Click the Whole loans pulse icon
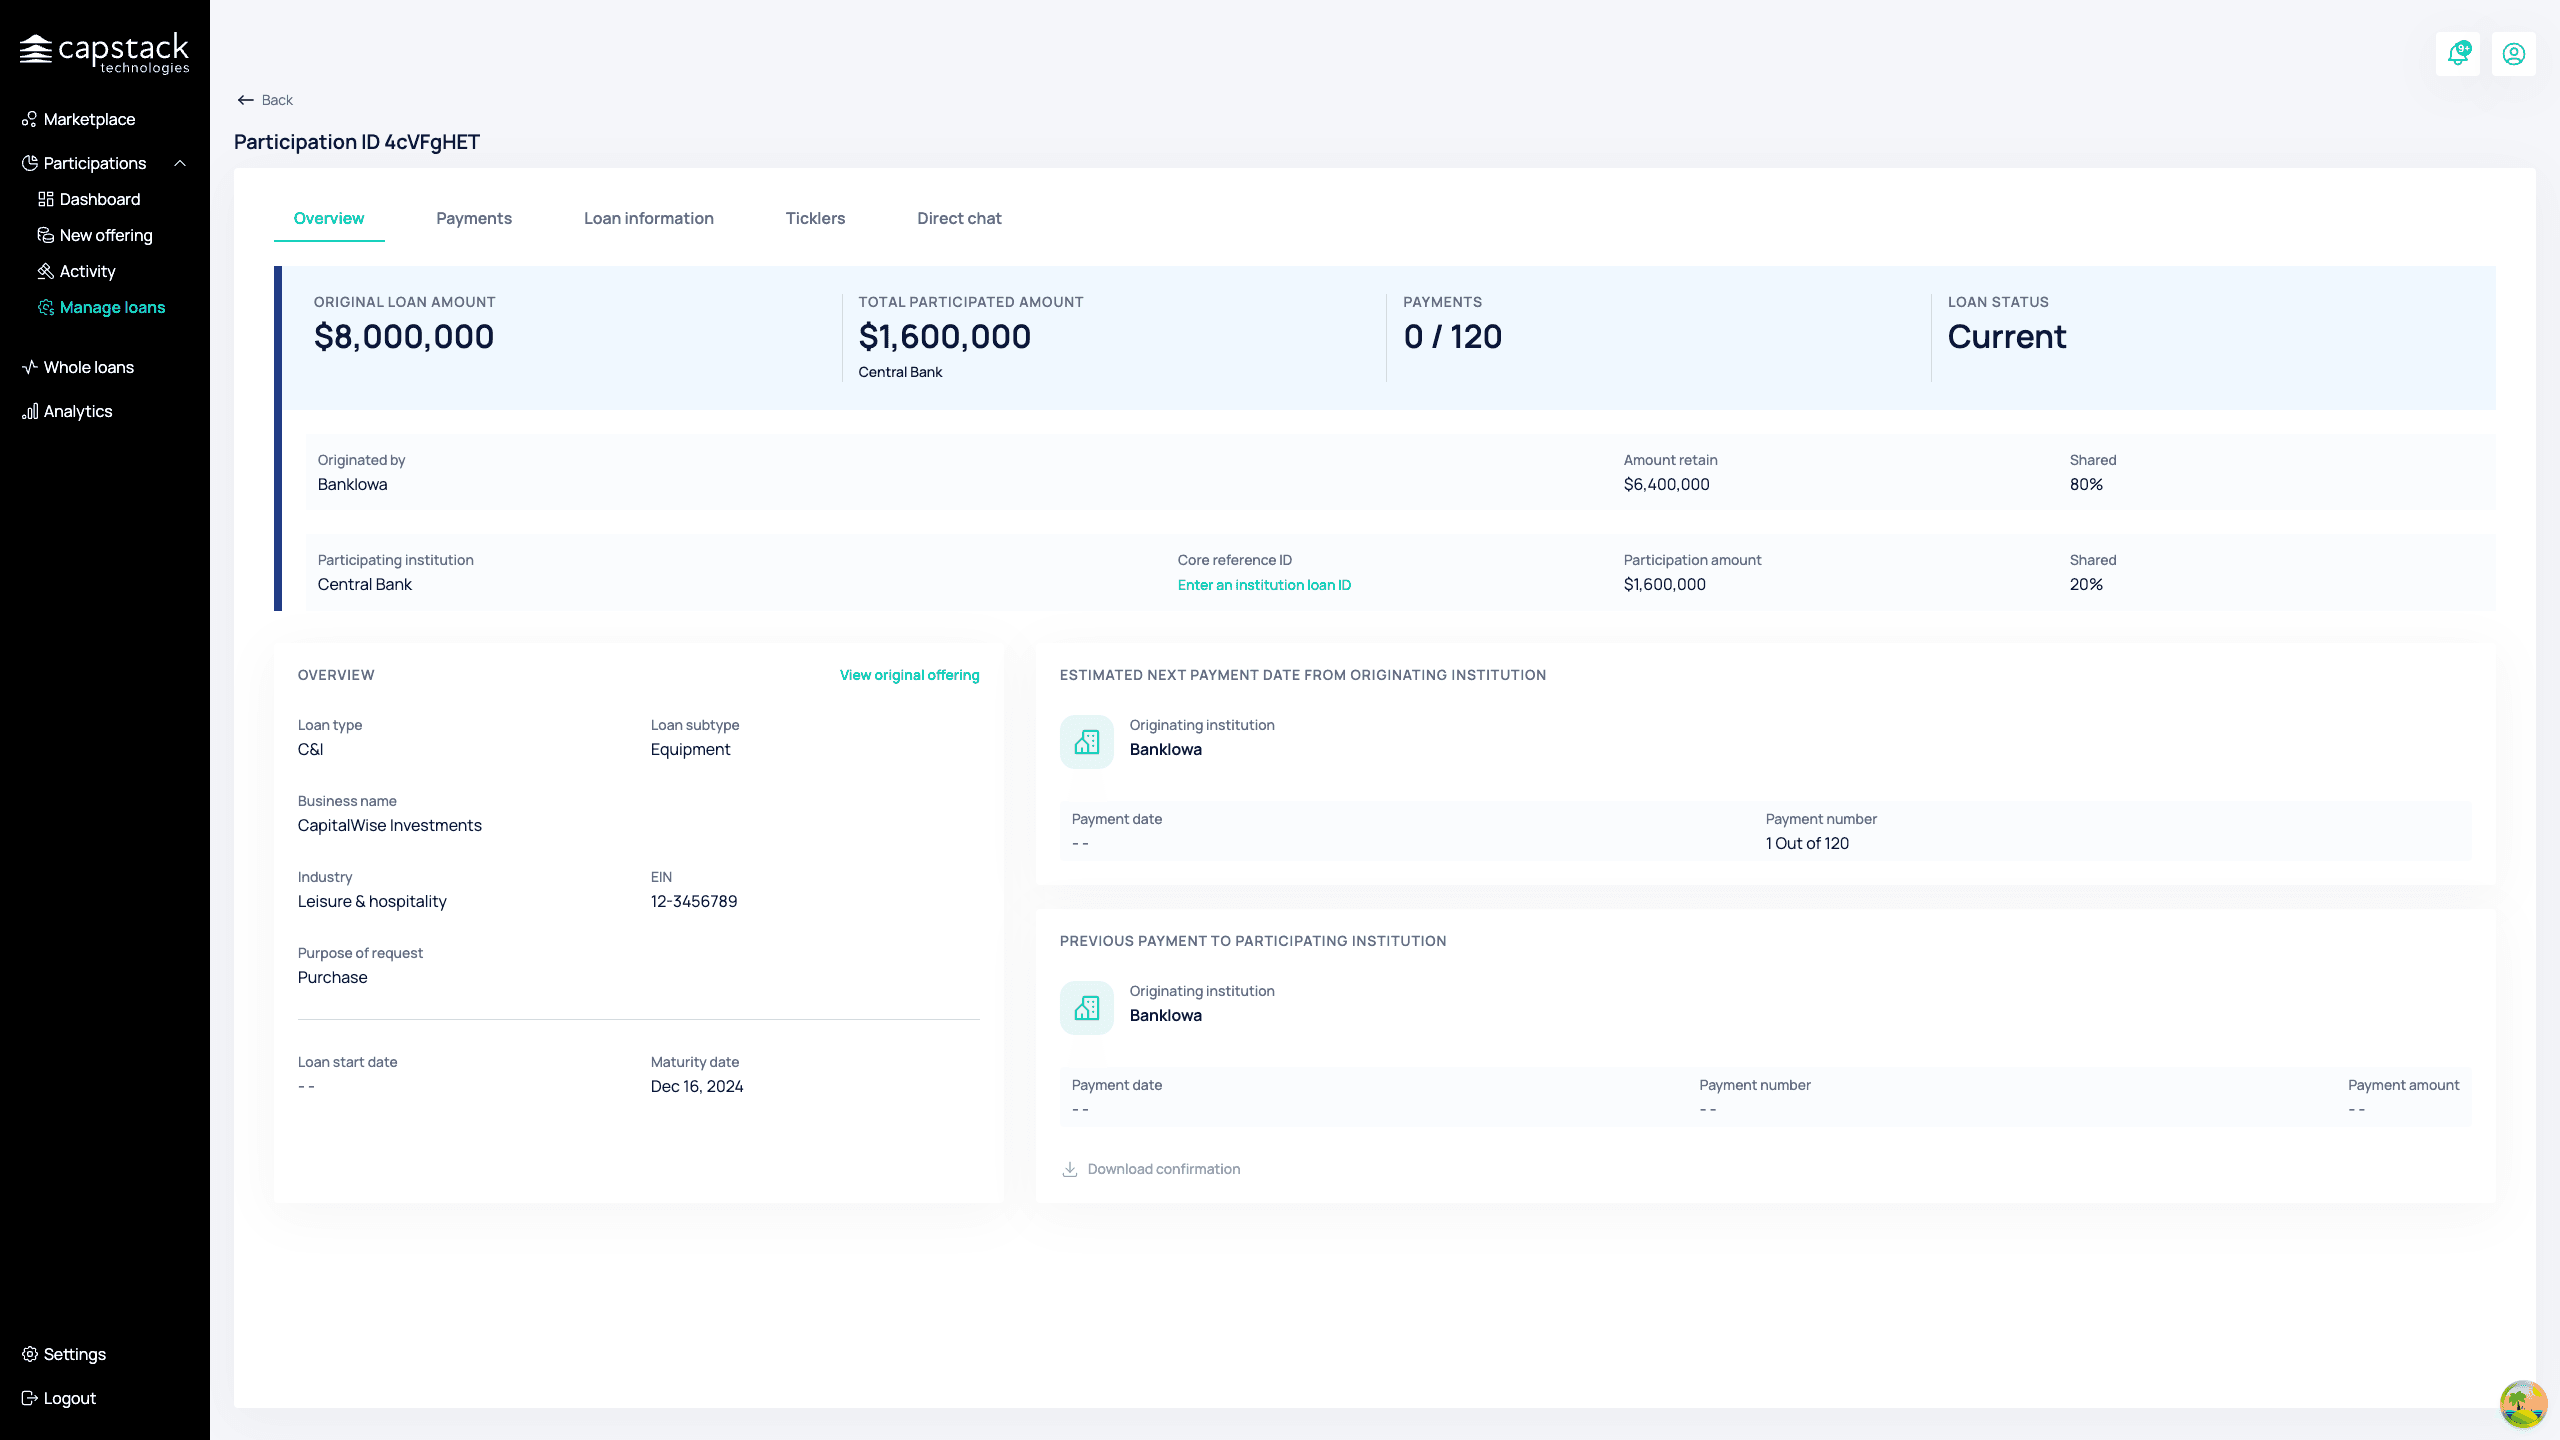 point(30,367)
